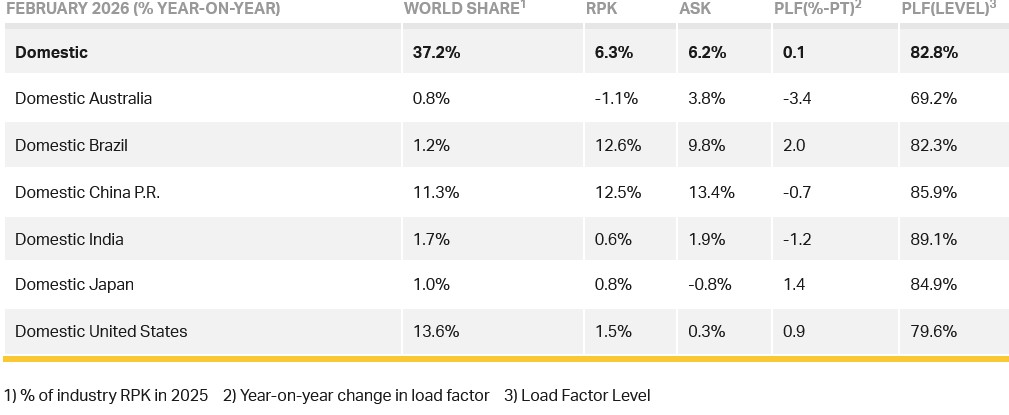1009x415 pixels.
Task: Click the PLF(LEVEL) column header
Action: click(x=949, y=10)
